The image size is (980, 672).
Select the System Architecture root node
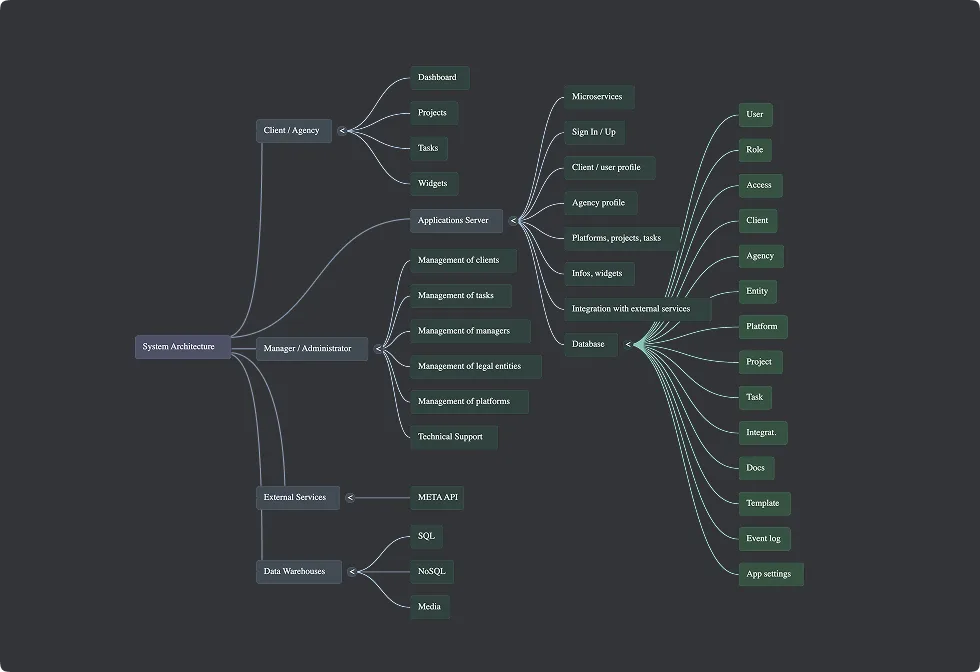coord(182,347)
